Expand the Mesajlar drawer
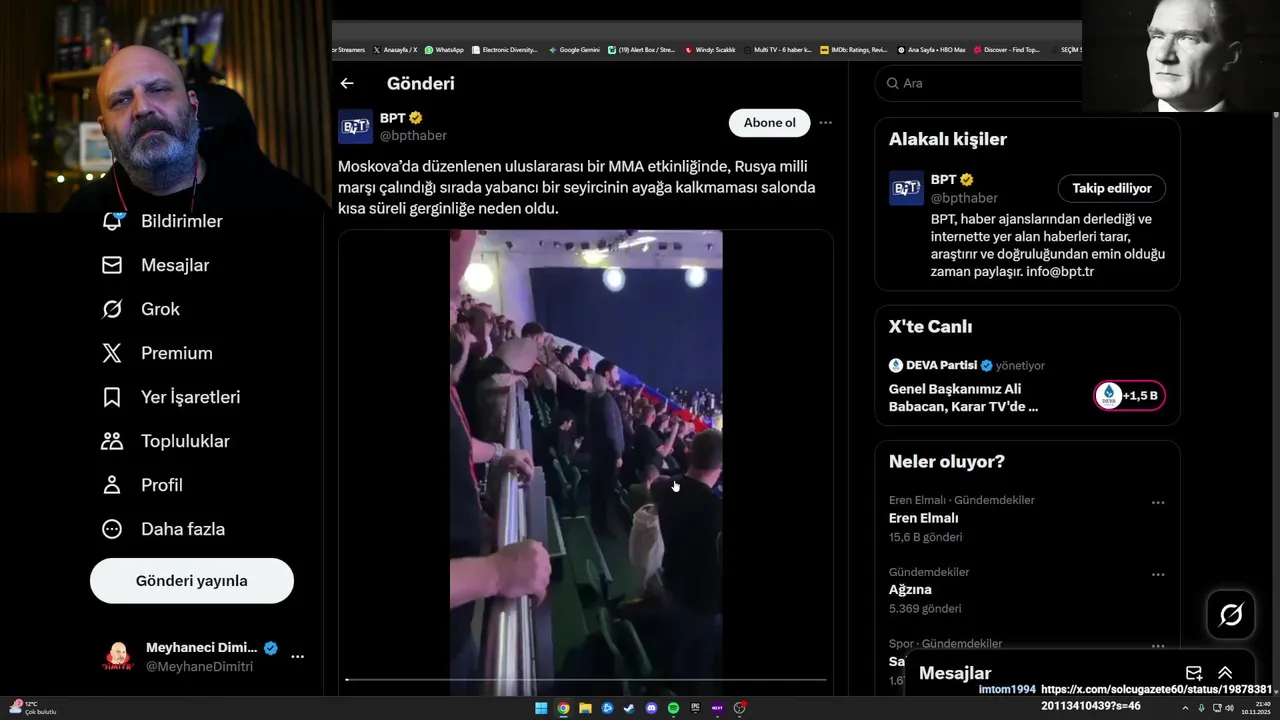The image size is (1280, 720). point(1225,673)
